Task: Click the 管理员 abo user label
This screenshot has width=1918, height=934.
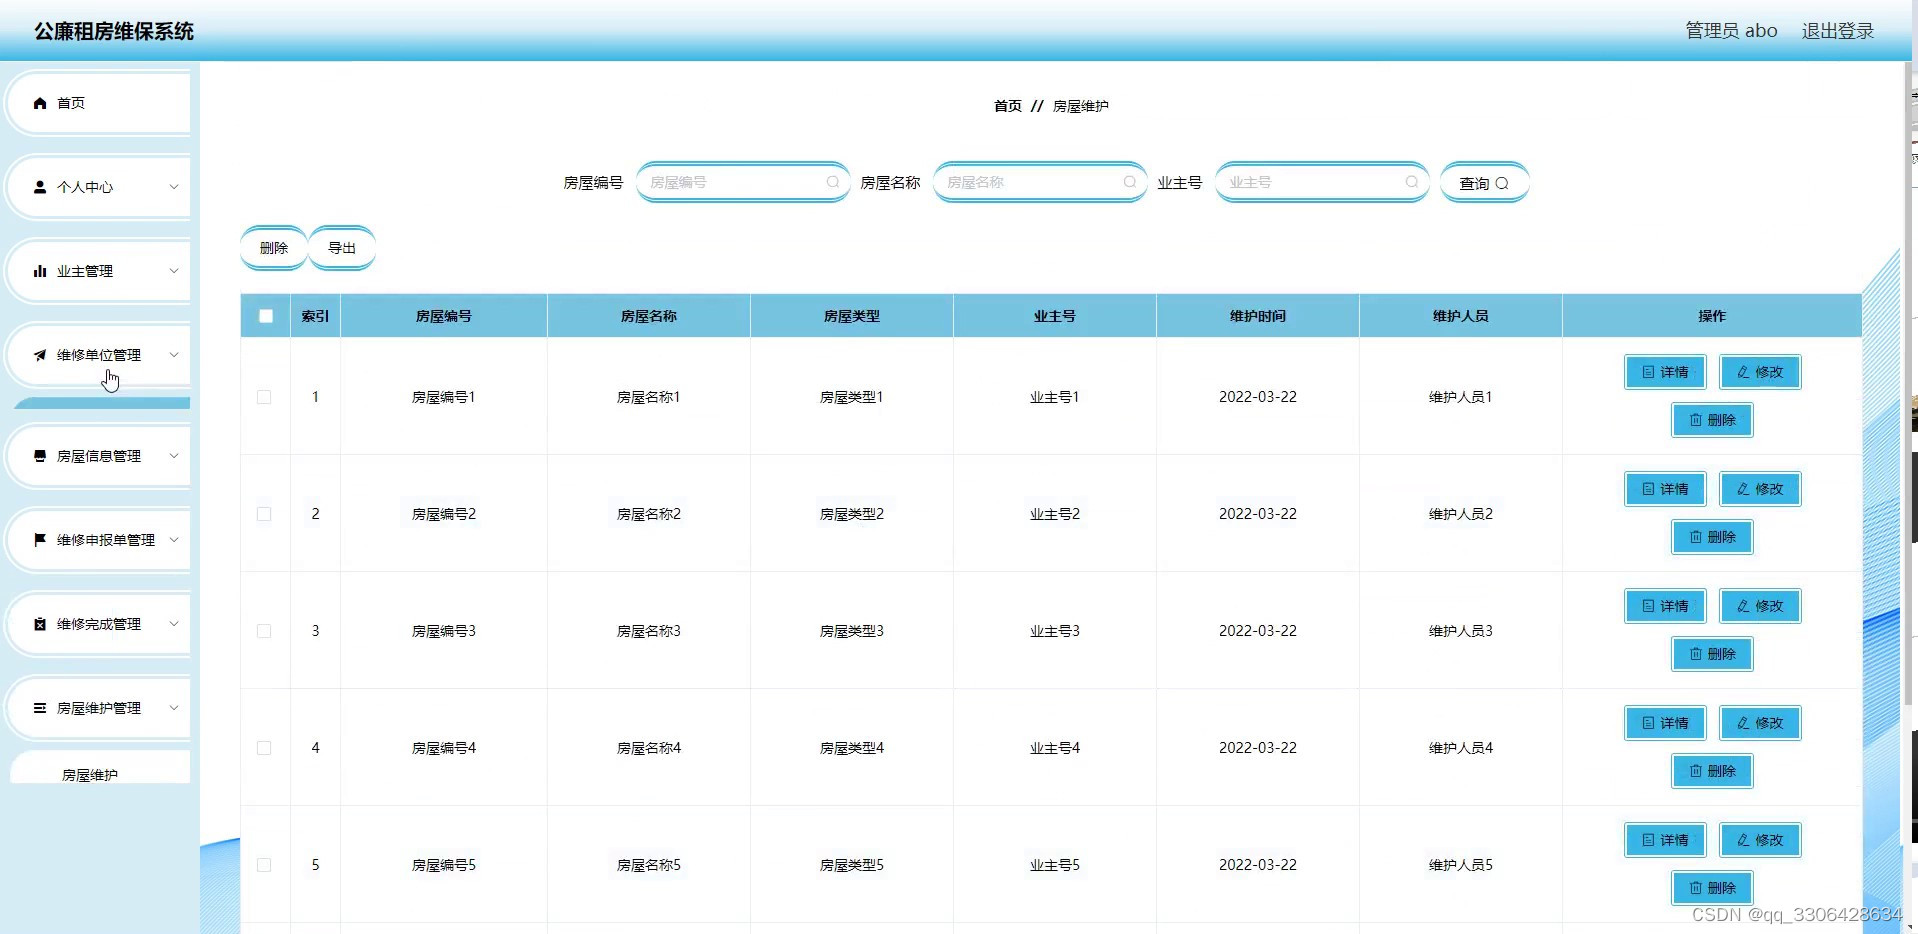Action: coord(1731,31)
